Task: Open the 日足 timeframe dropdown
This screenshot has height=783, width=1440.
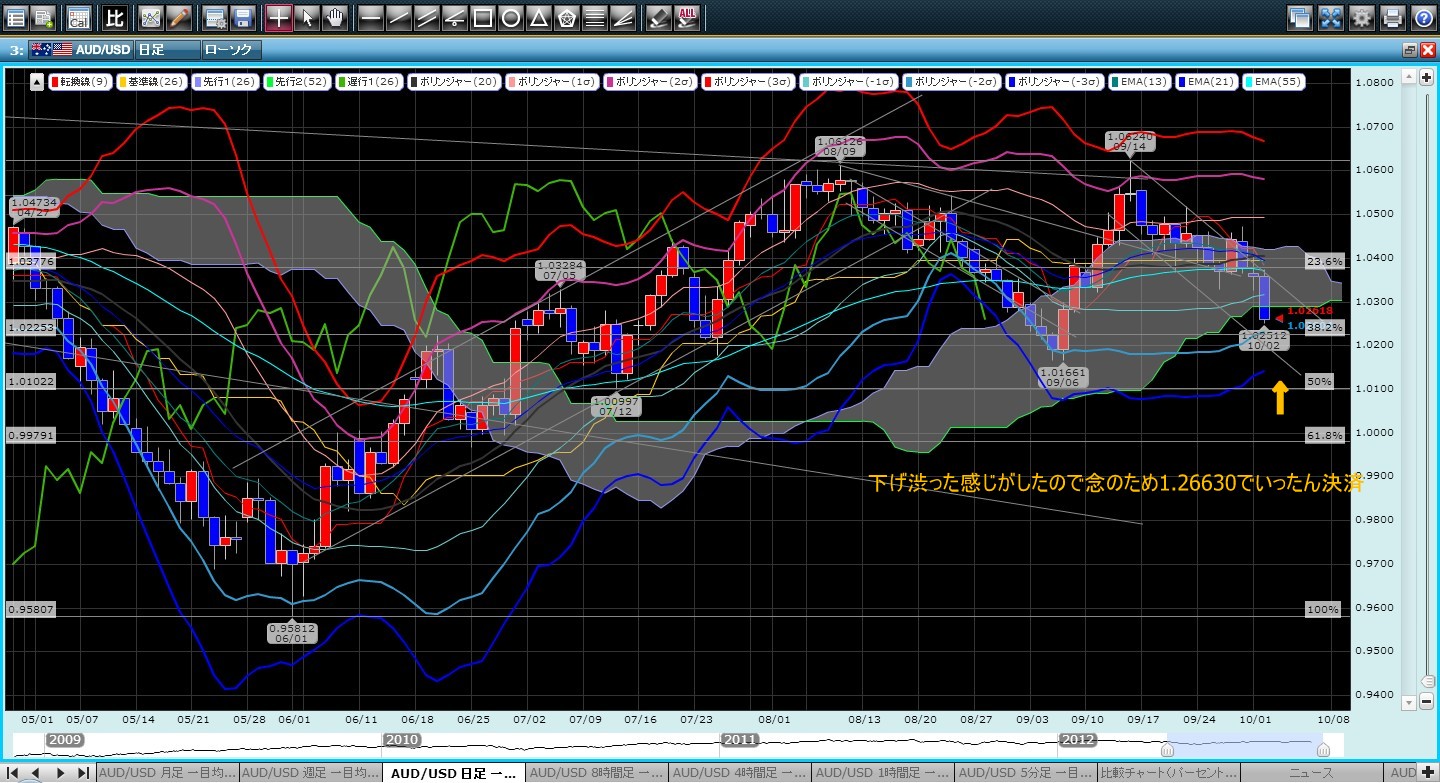Action: pos(165,49)
